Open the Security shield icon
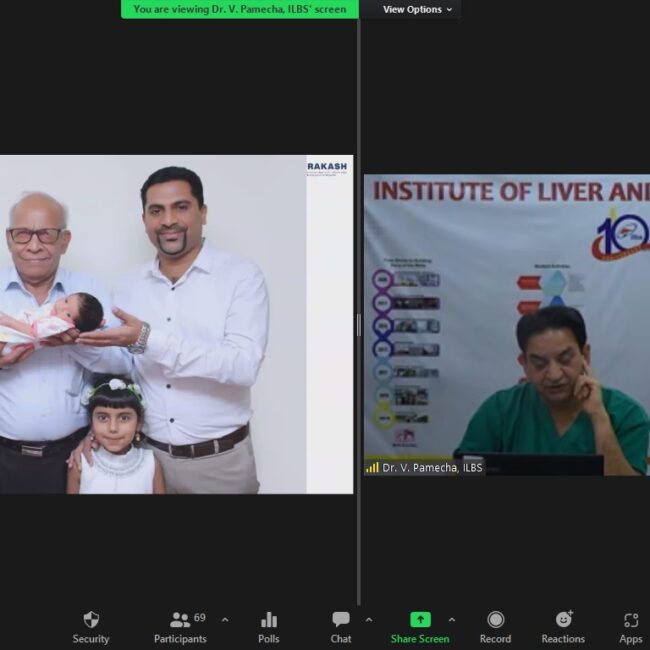Screen dimensions: 650x650 [x=91, y=620]
